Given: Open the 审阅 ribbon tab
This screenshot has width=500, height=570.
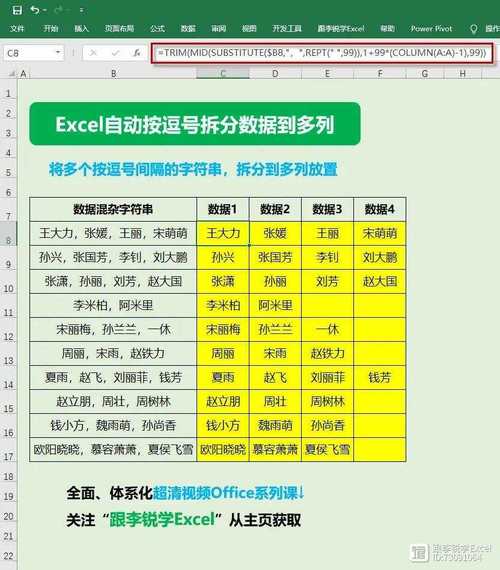Looking at the screenshot, I should click(219, 28).
